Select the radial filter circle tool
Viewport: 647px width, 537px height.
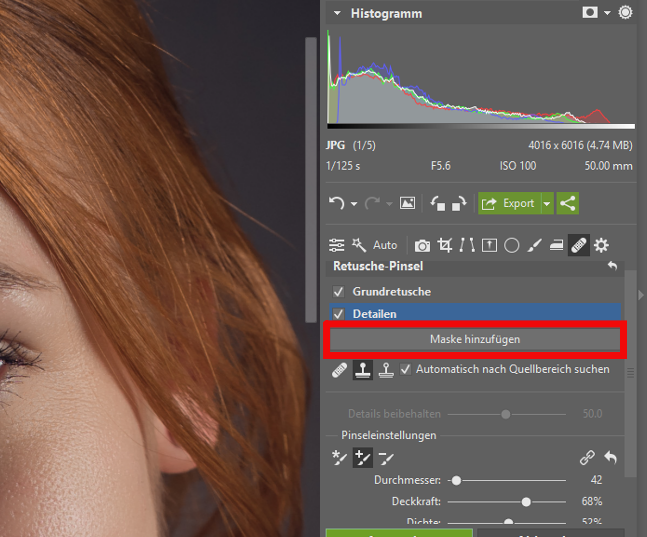[x=512, y=245]
